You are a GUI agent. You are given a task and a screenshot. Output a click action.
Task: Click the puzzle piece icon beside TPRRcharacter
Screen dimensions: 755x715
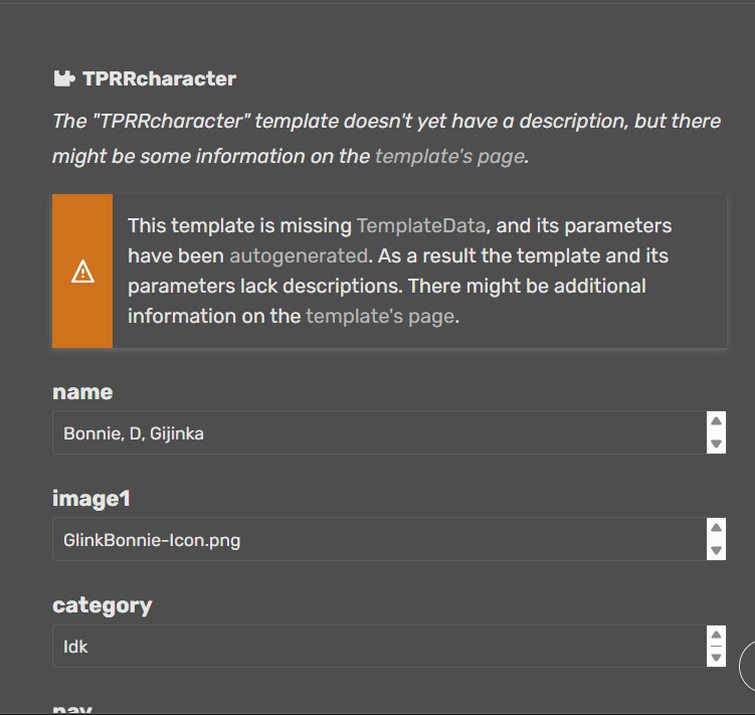(64, 79)
